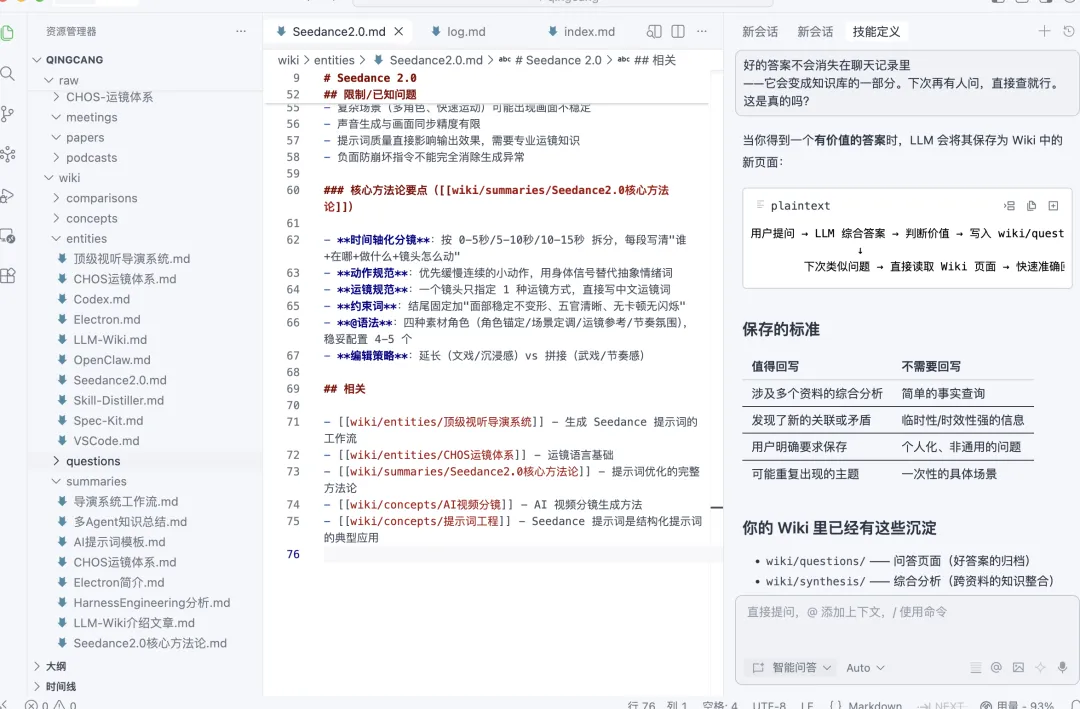This screenshot has height=709, width=1080.
Task: Insert plaintext code block at cursor
Action: point(1009,205)
